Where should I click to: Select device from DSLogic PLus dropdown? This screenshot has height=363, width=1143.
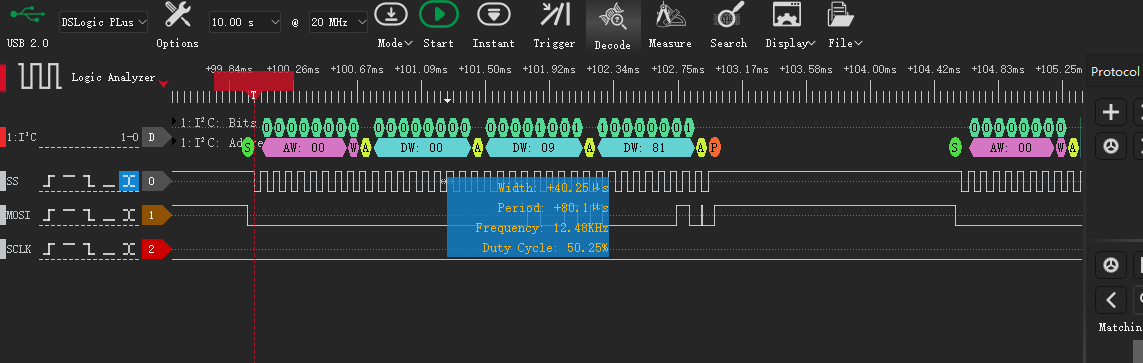[x=104, y=22]
